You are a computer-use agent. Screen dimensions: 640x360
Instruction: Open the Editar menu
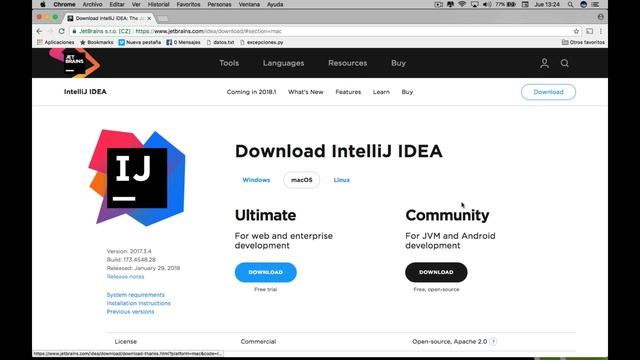(x=117, y=4)
